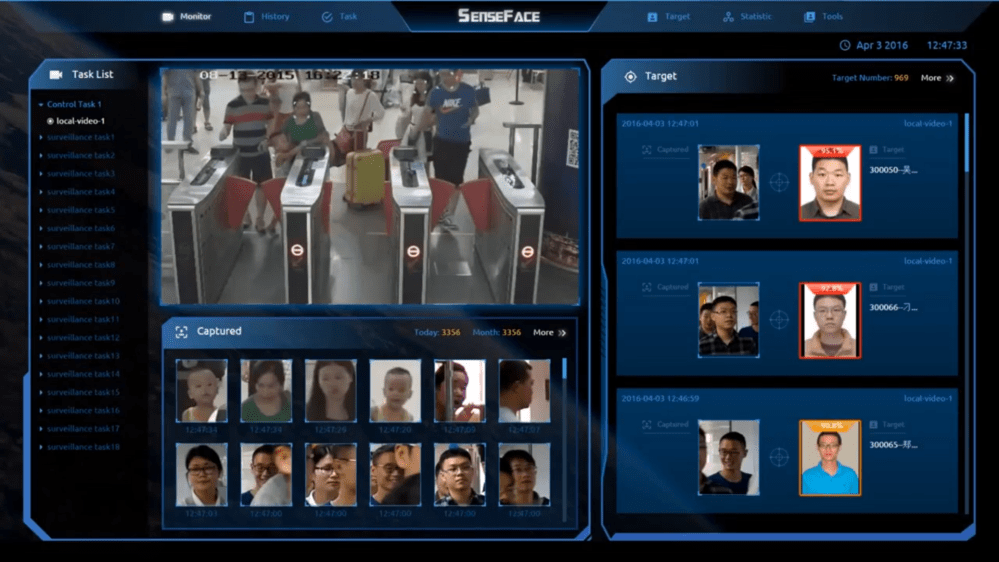The width and height of the screenshot is (999, 562).
Task: Click the clock icon beside Apr 3 2016
Action: click(x=845, y=45)
